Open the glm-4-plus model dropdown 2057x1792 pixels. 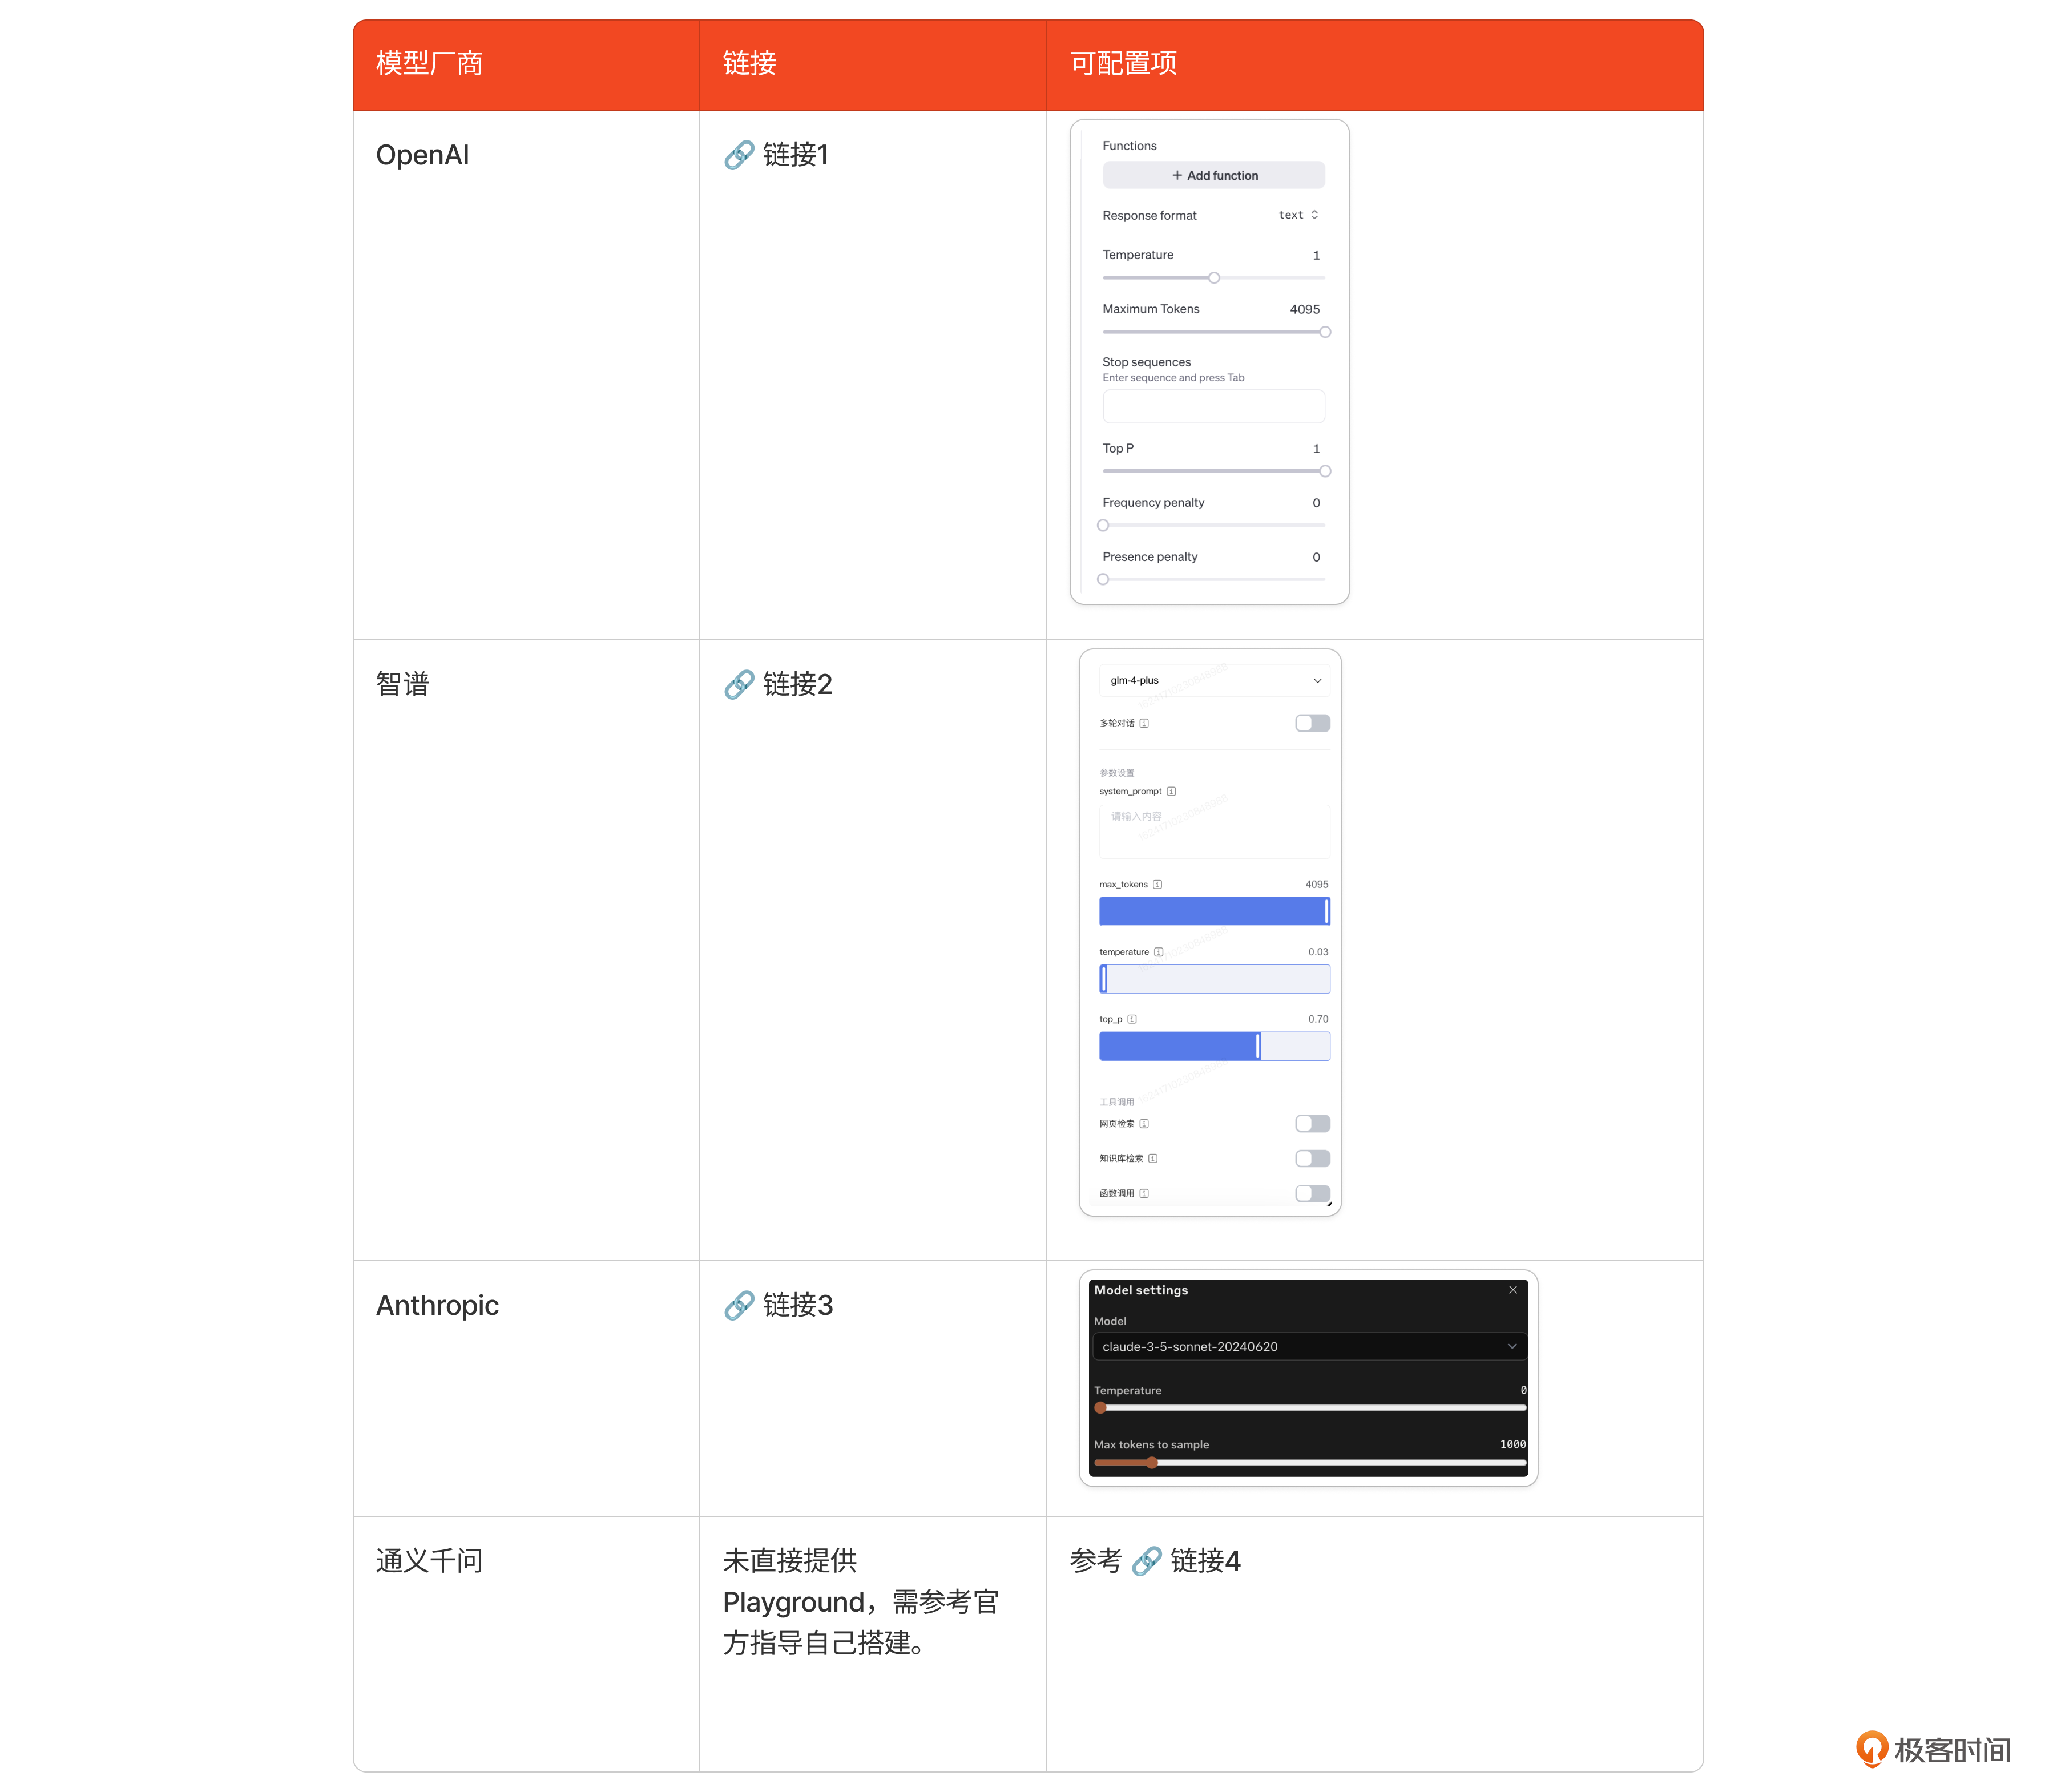[1214, 680]
